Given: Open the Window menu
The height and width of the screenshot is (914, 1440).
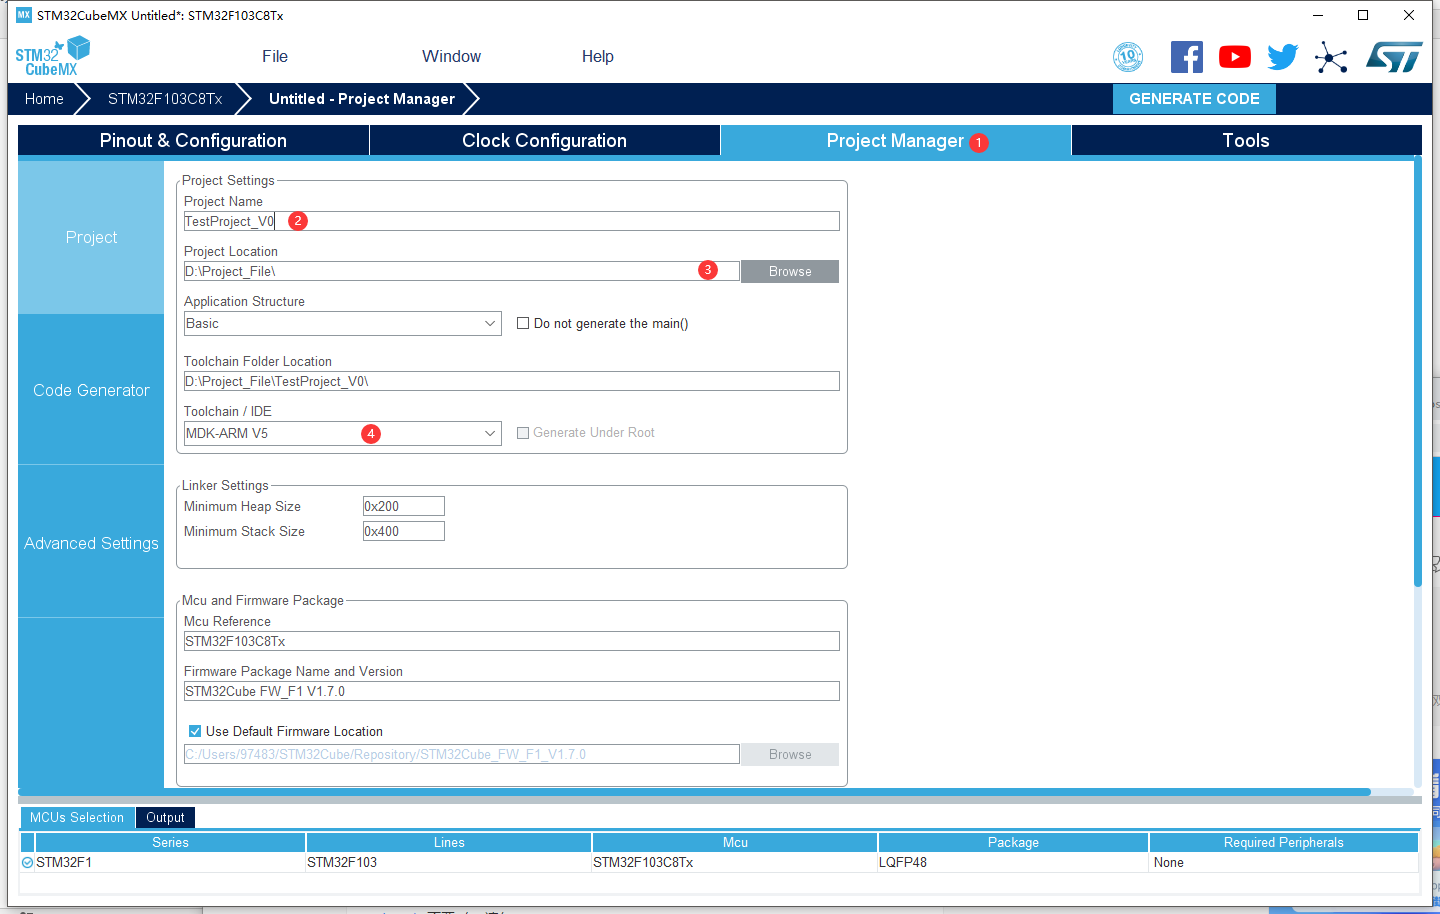Looking at the screenshot, I should [x=451, y=57].
